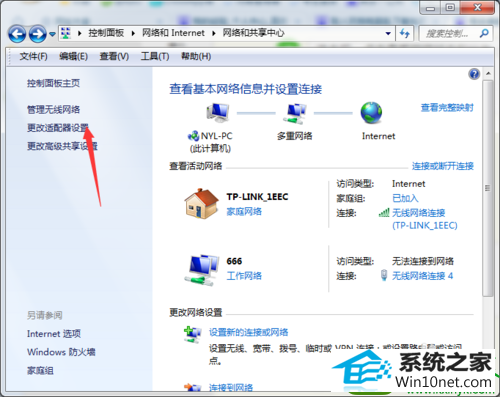Click the 666 network name
This screenshot has height=397, width=500.
click(234, 261)
